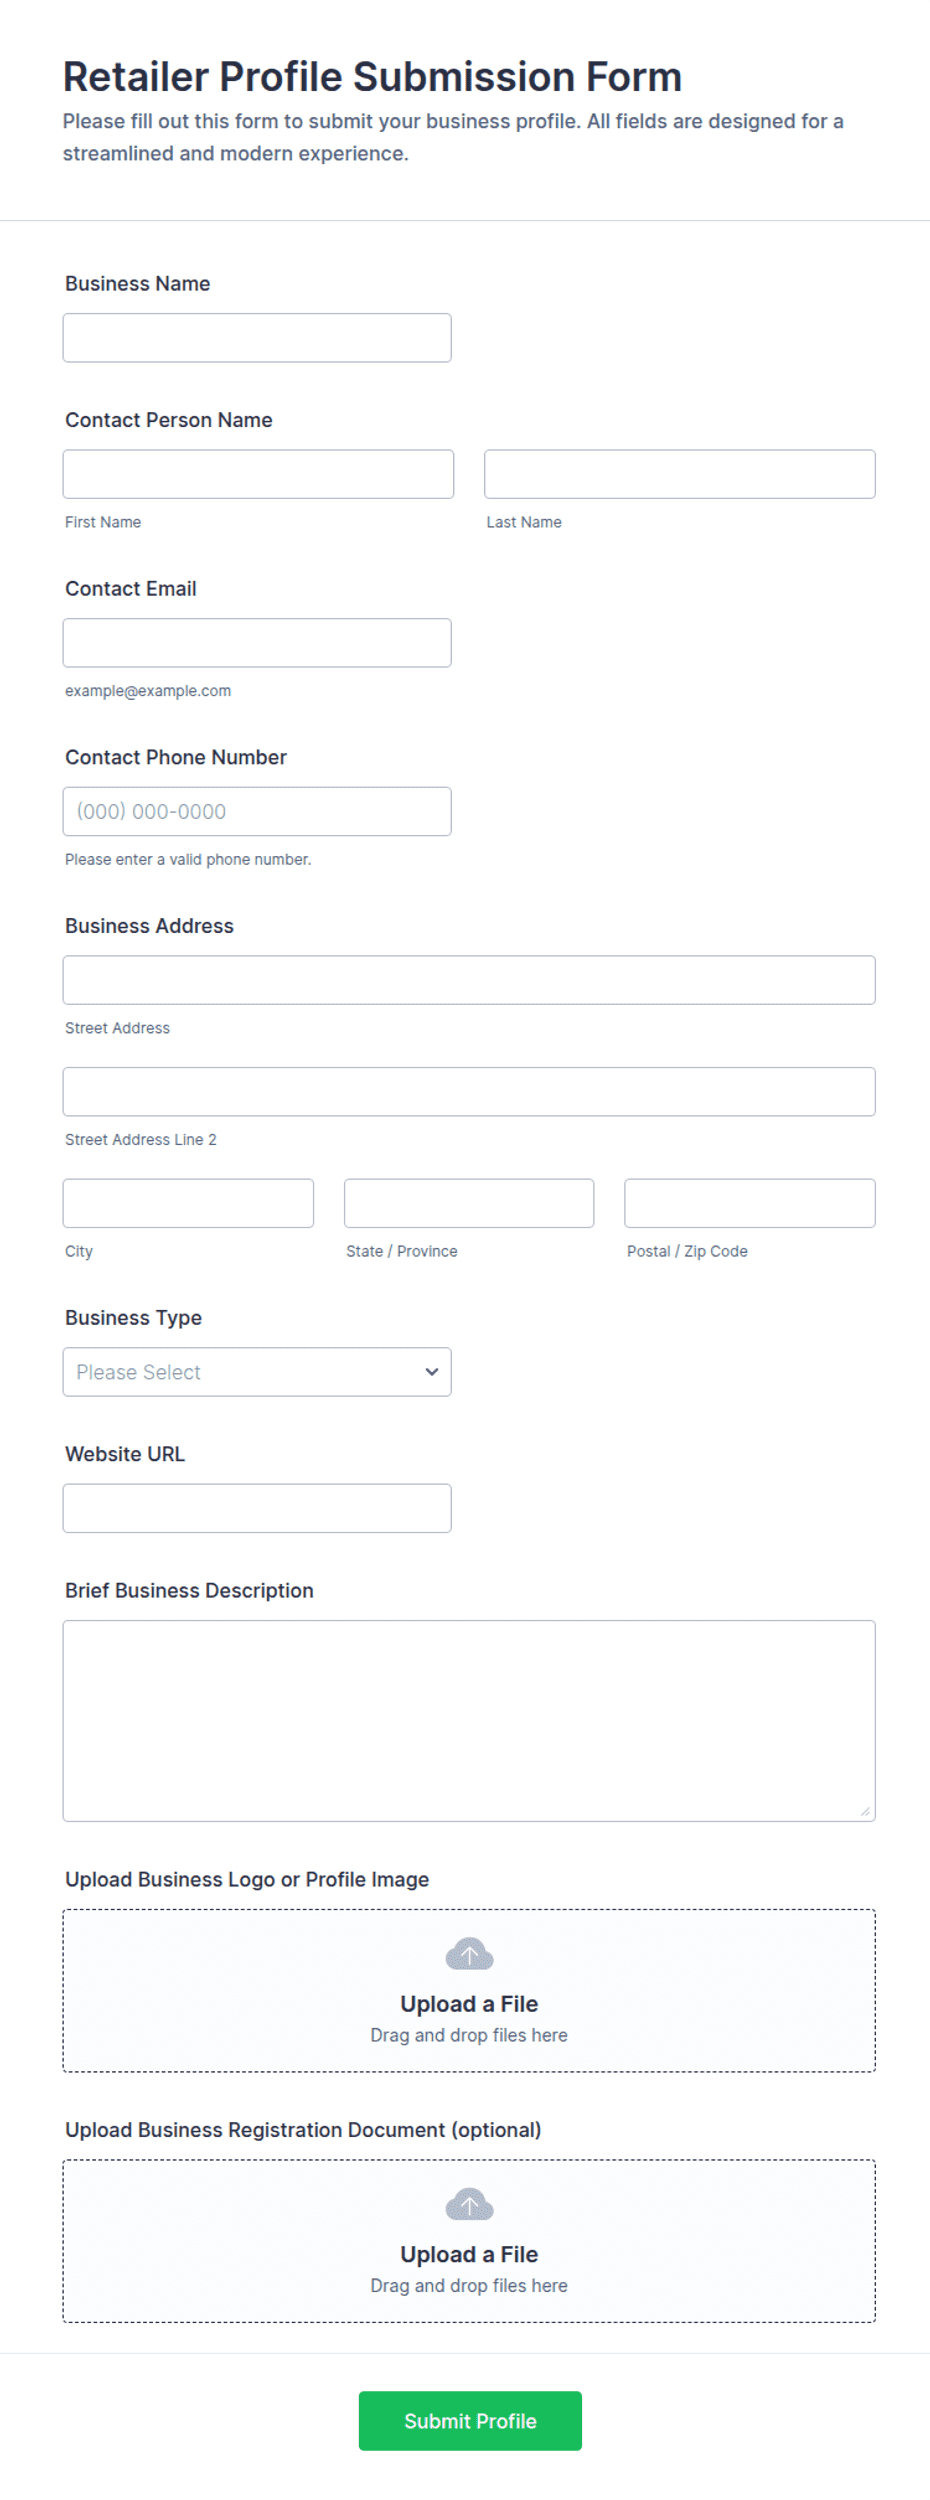Click the Brief Business Description textarea

[469, 1720]
